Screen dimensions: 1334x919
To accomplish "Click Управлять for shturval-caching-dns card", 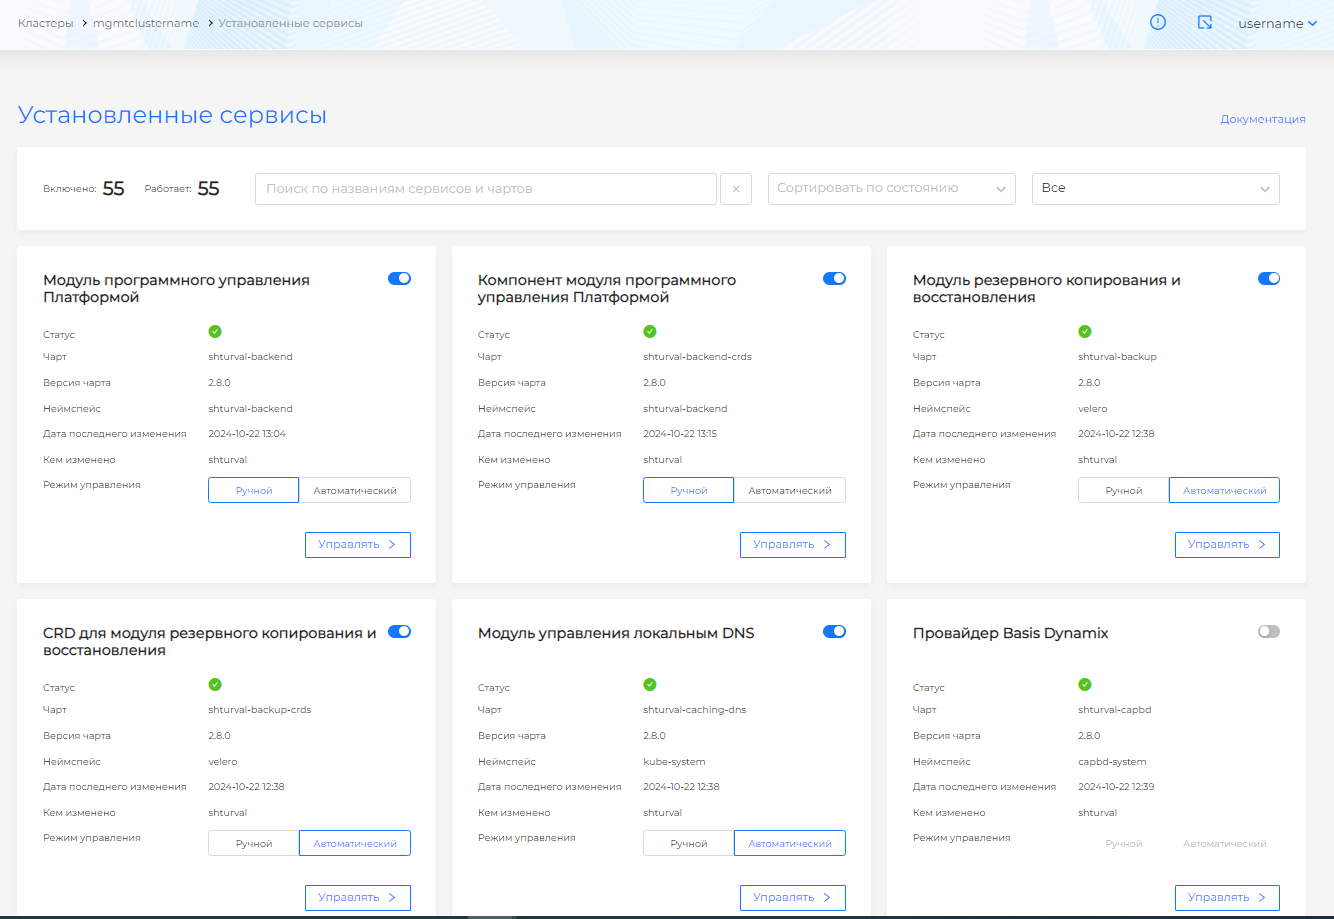I will [793, 898].
